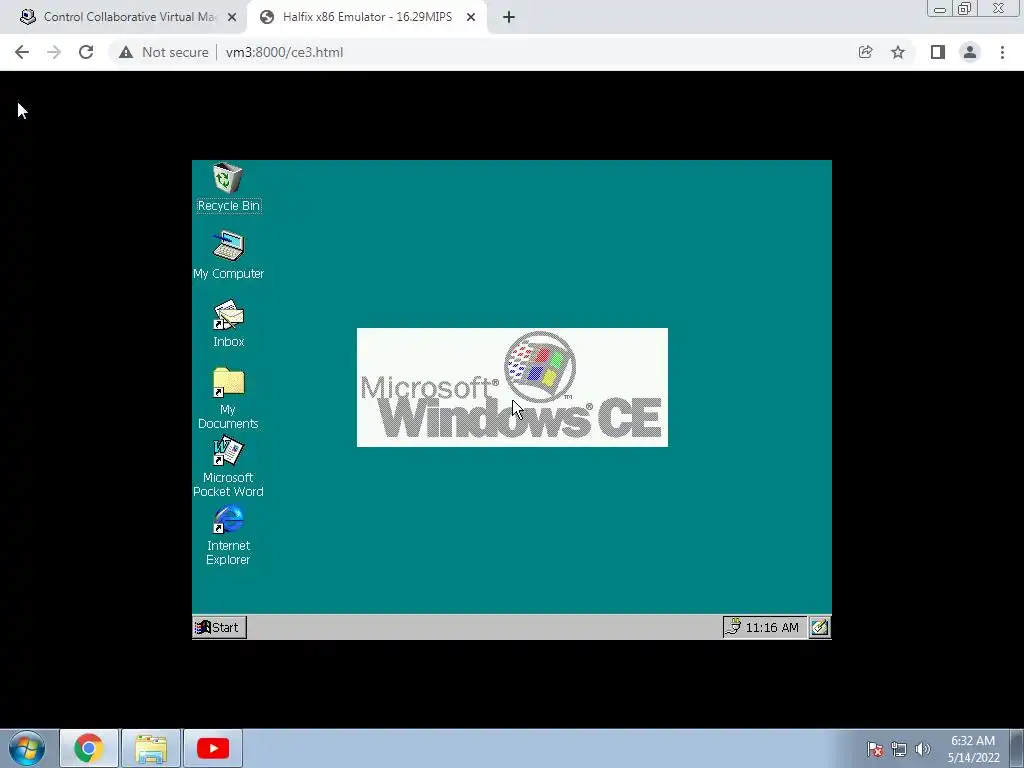
Task: Open the input panel pencil icon
Action: (820, 628)
